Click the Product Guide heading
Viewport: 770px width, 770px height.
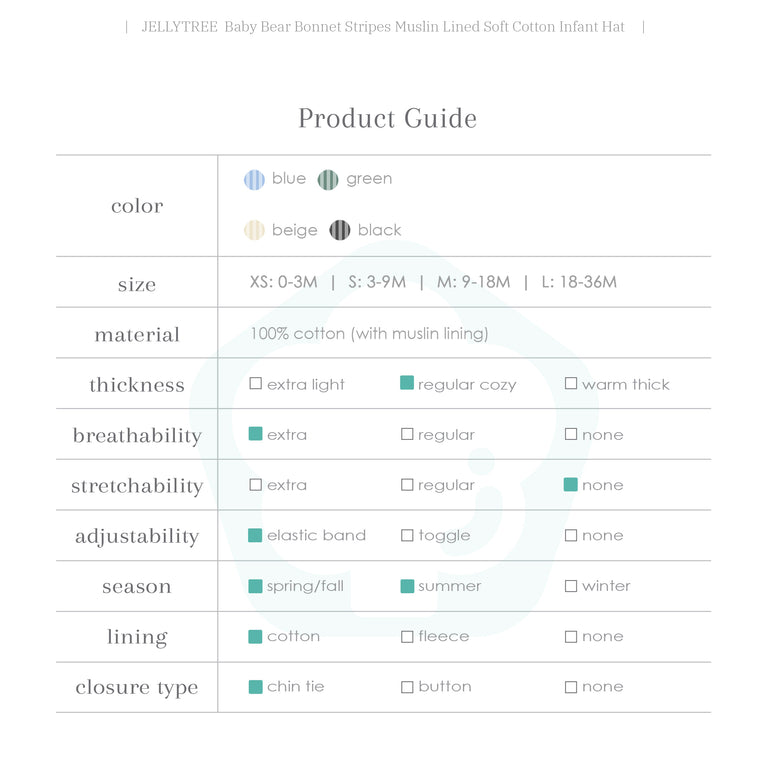point(387,118)
